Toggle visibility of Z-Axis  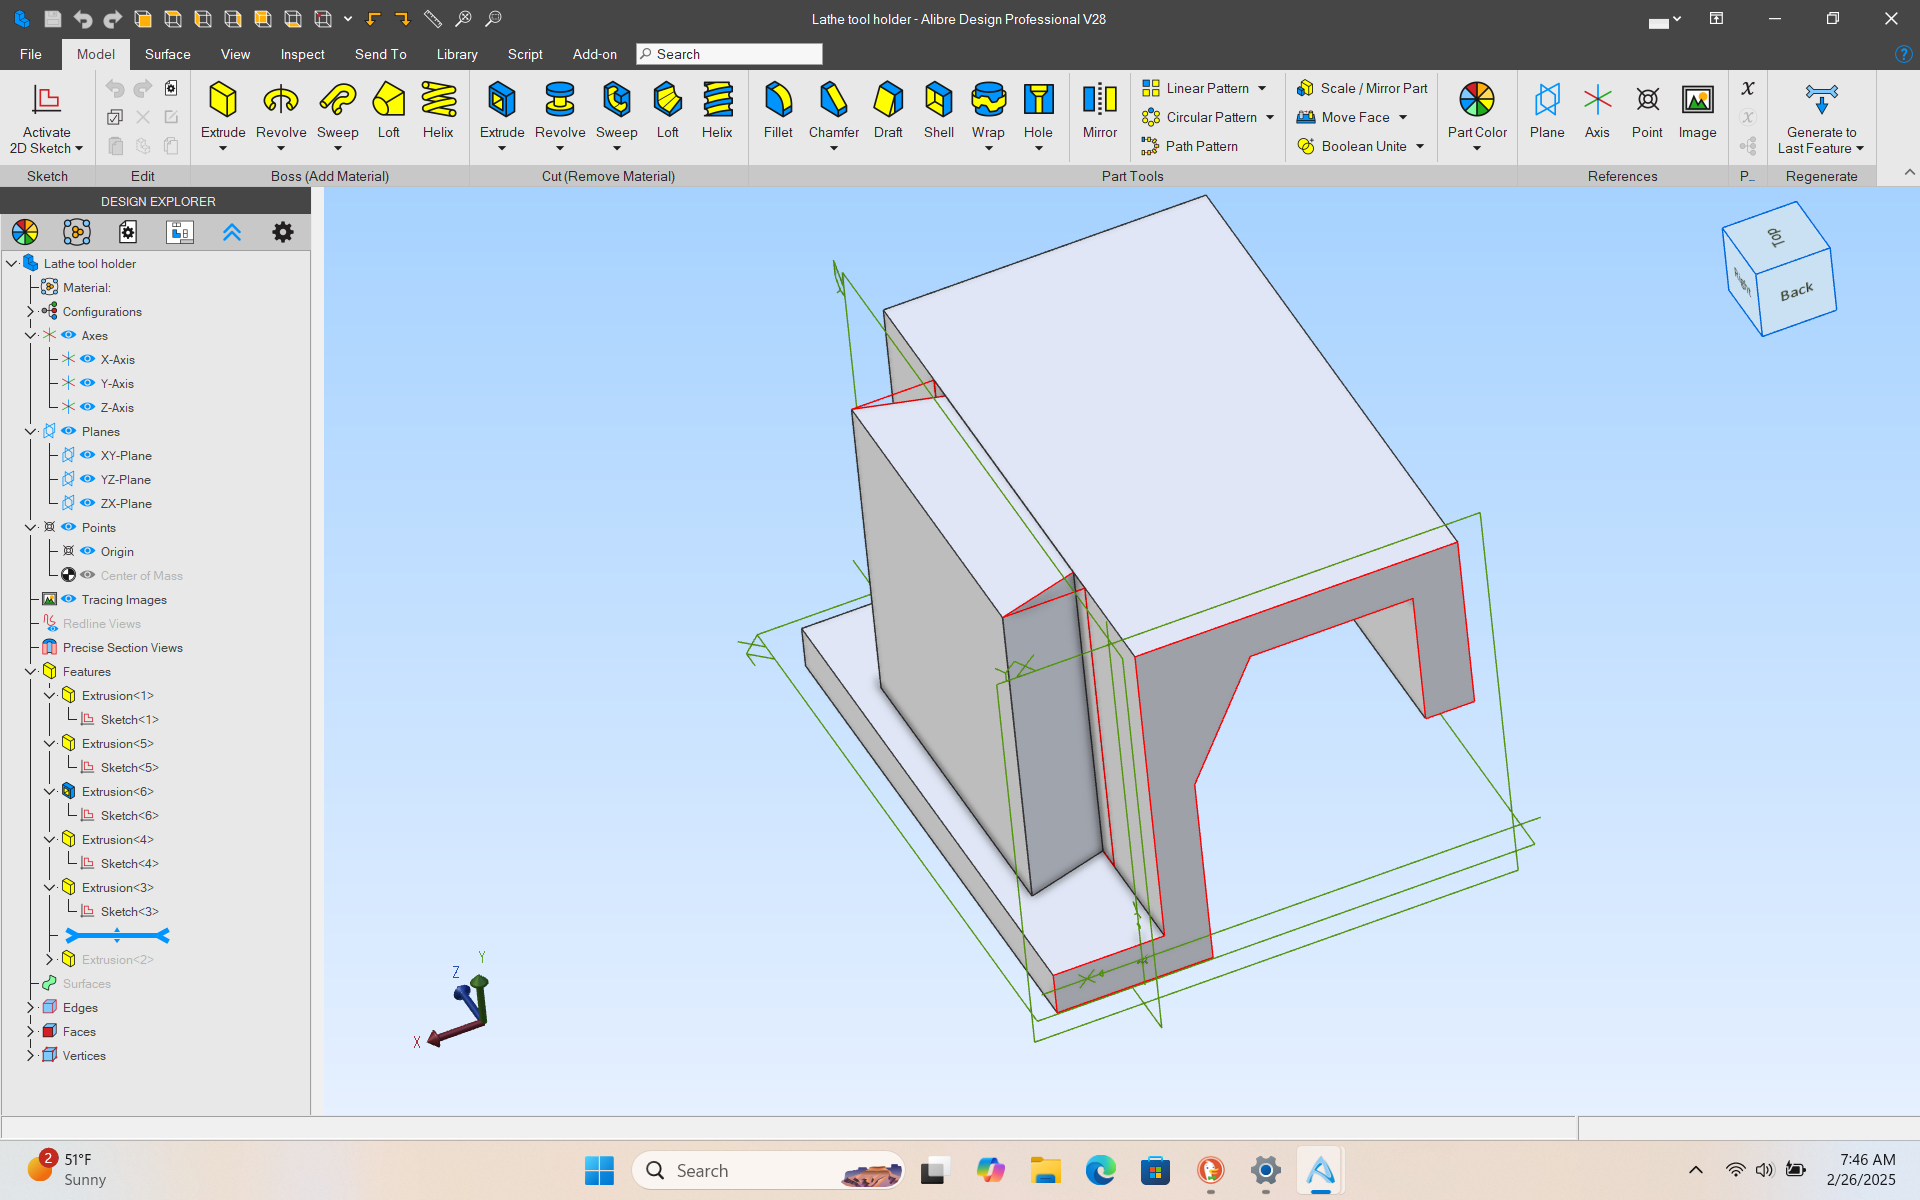point(88,407)
